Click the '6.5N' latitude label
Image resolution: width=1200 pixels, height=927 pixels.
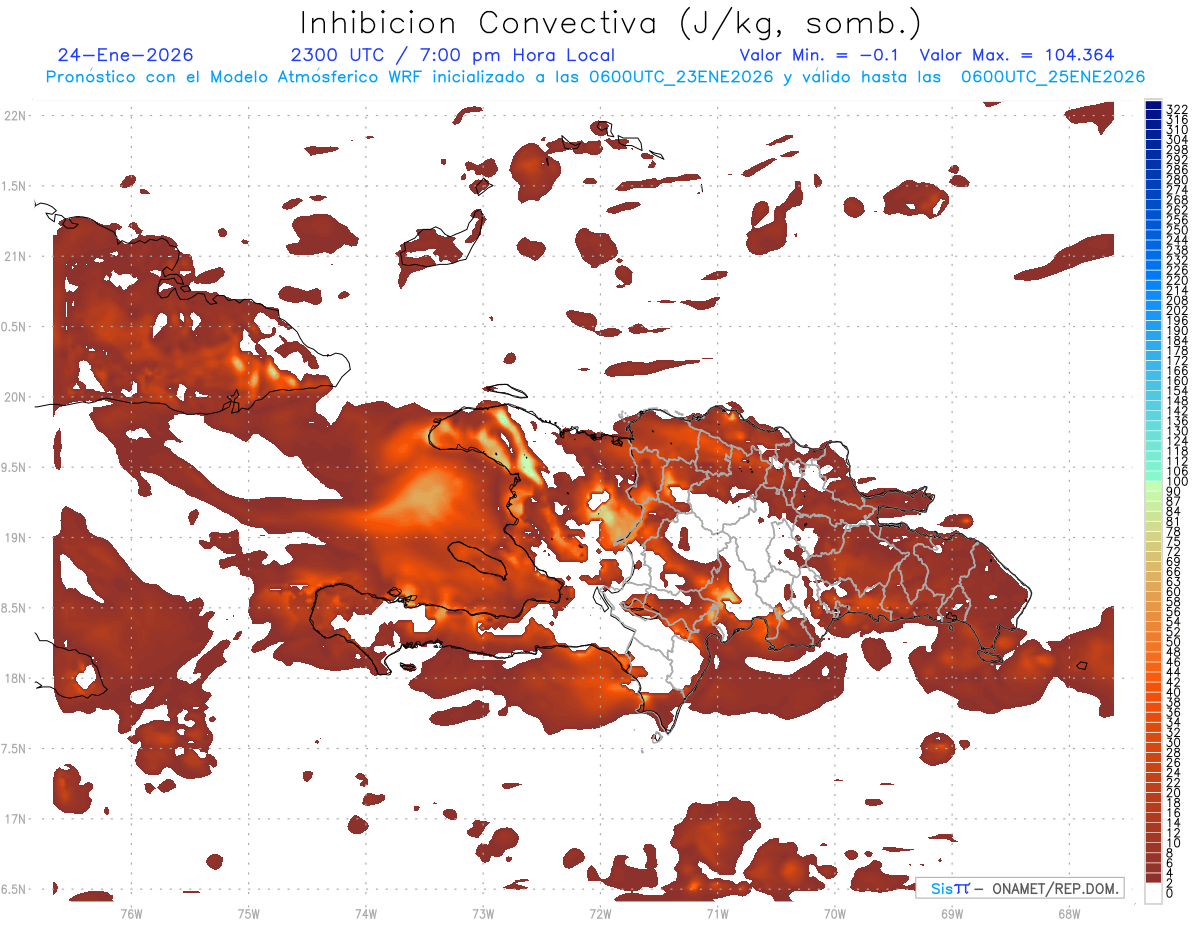[14, 889]
